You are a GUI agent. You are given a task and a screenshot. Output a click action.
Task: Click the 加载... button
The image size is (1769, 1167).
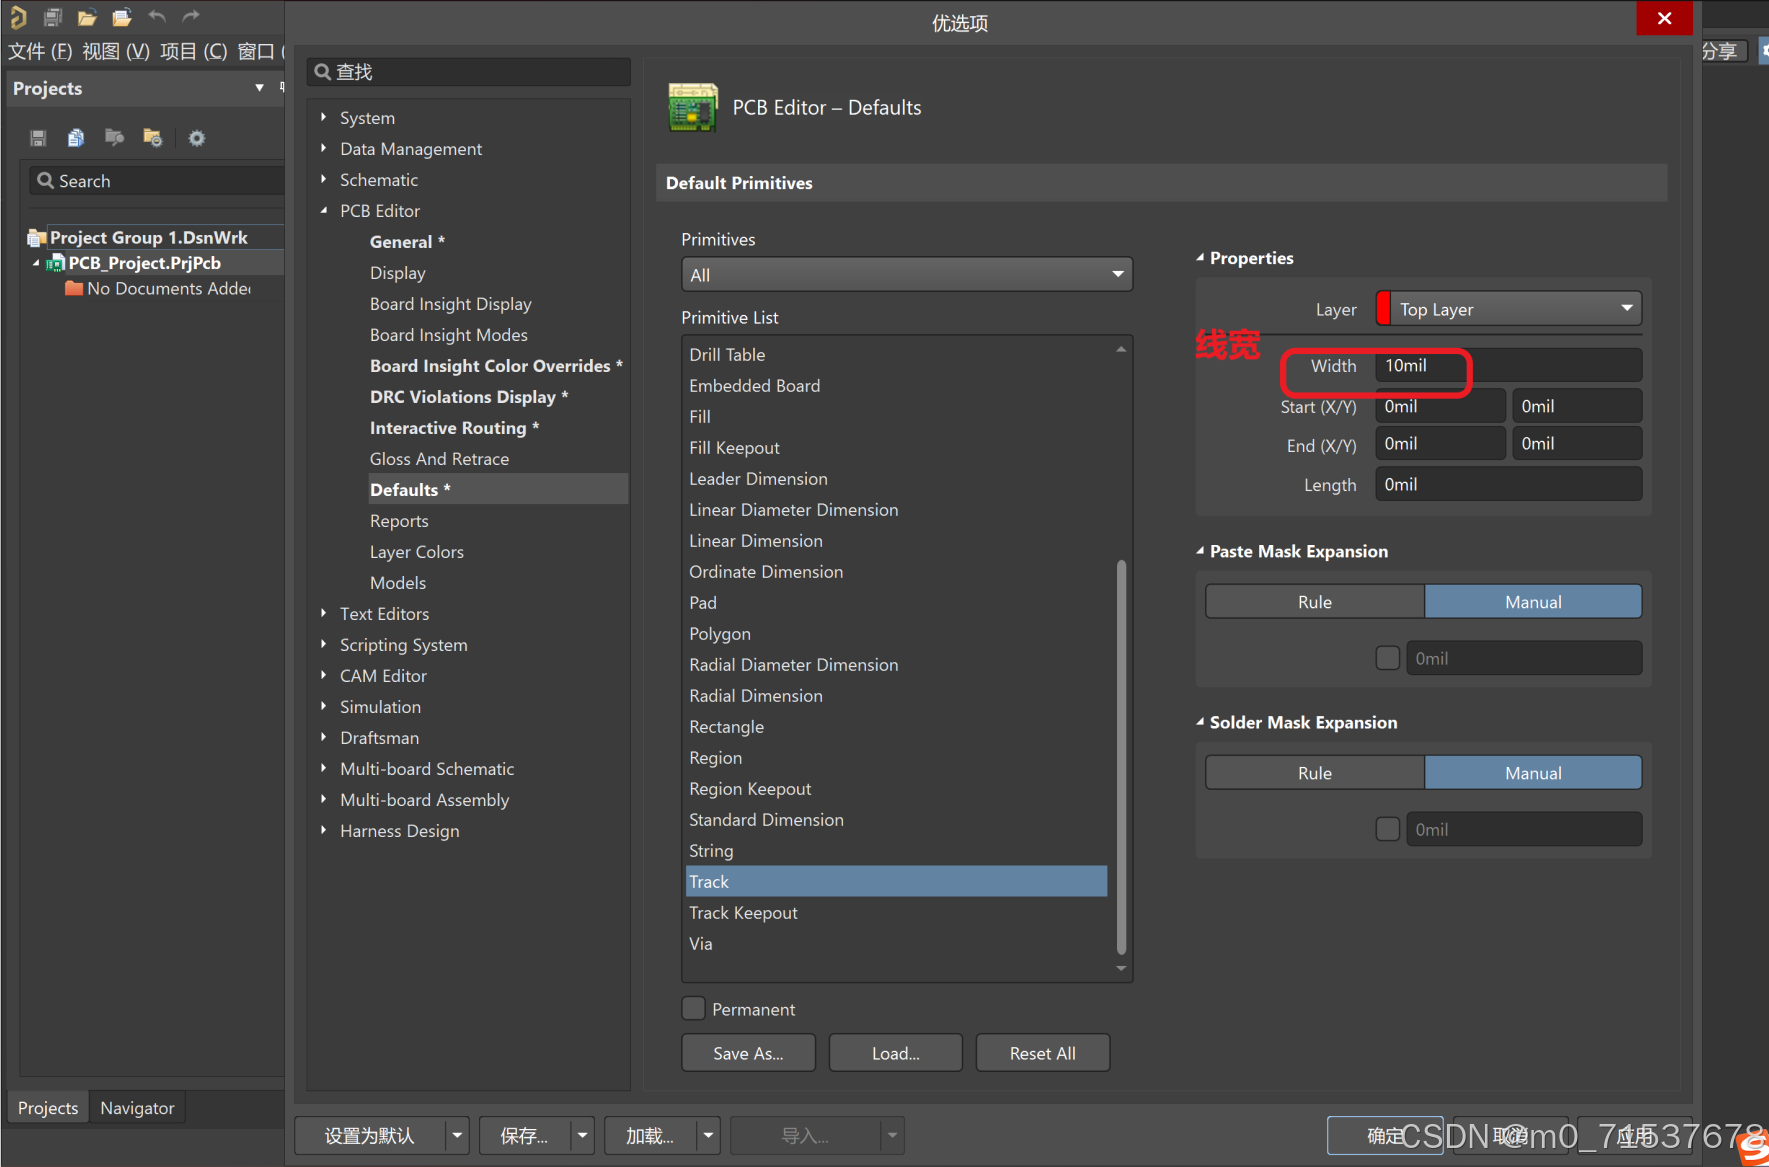point(650,1135)
